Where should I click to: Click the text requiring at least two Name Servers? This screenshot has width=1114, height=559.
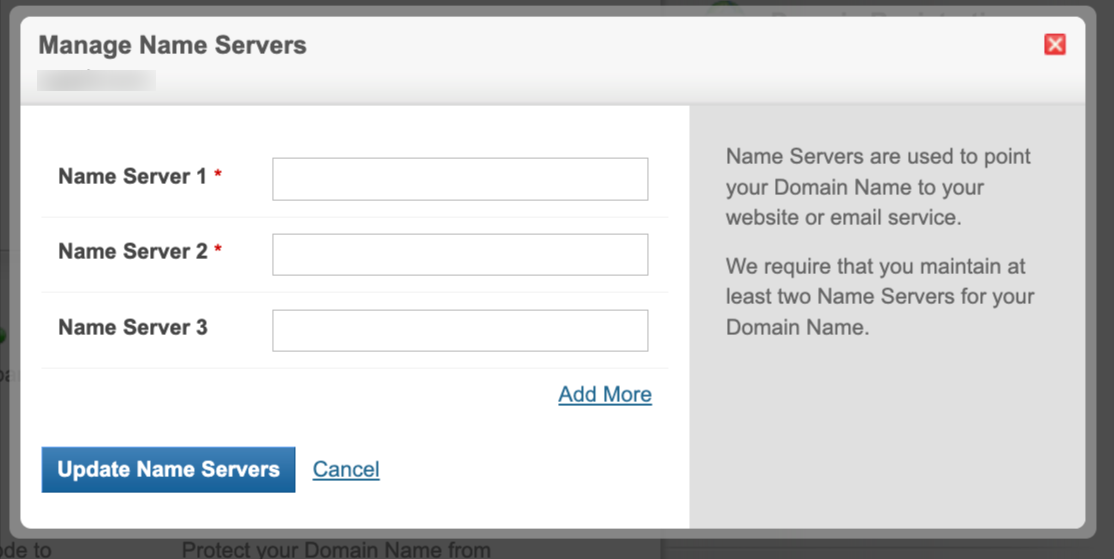point(879,297)
